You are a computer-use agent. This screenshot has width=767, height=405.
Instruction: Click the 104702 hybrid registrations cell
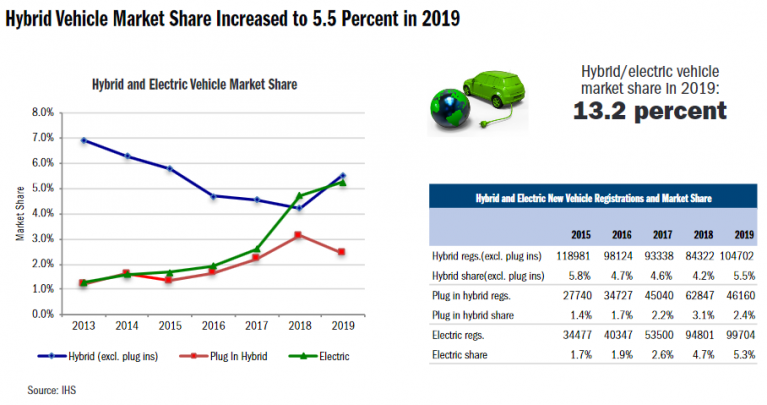(x=737, y=256)
